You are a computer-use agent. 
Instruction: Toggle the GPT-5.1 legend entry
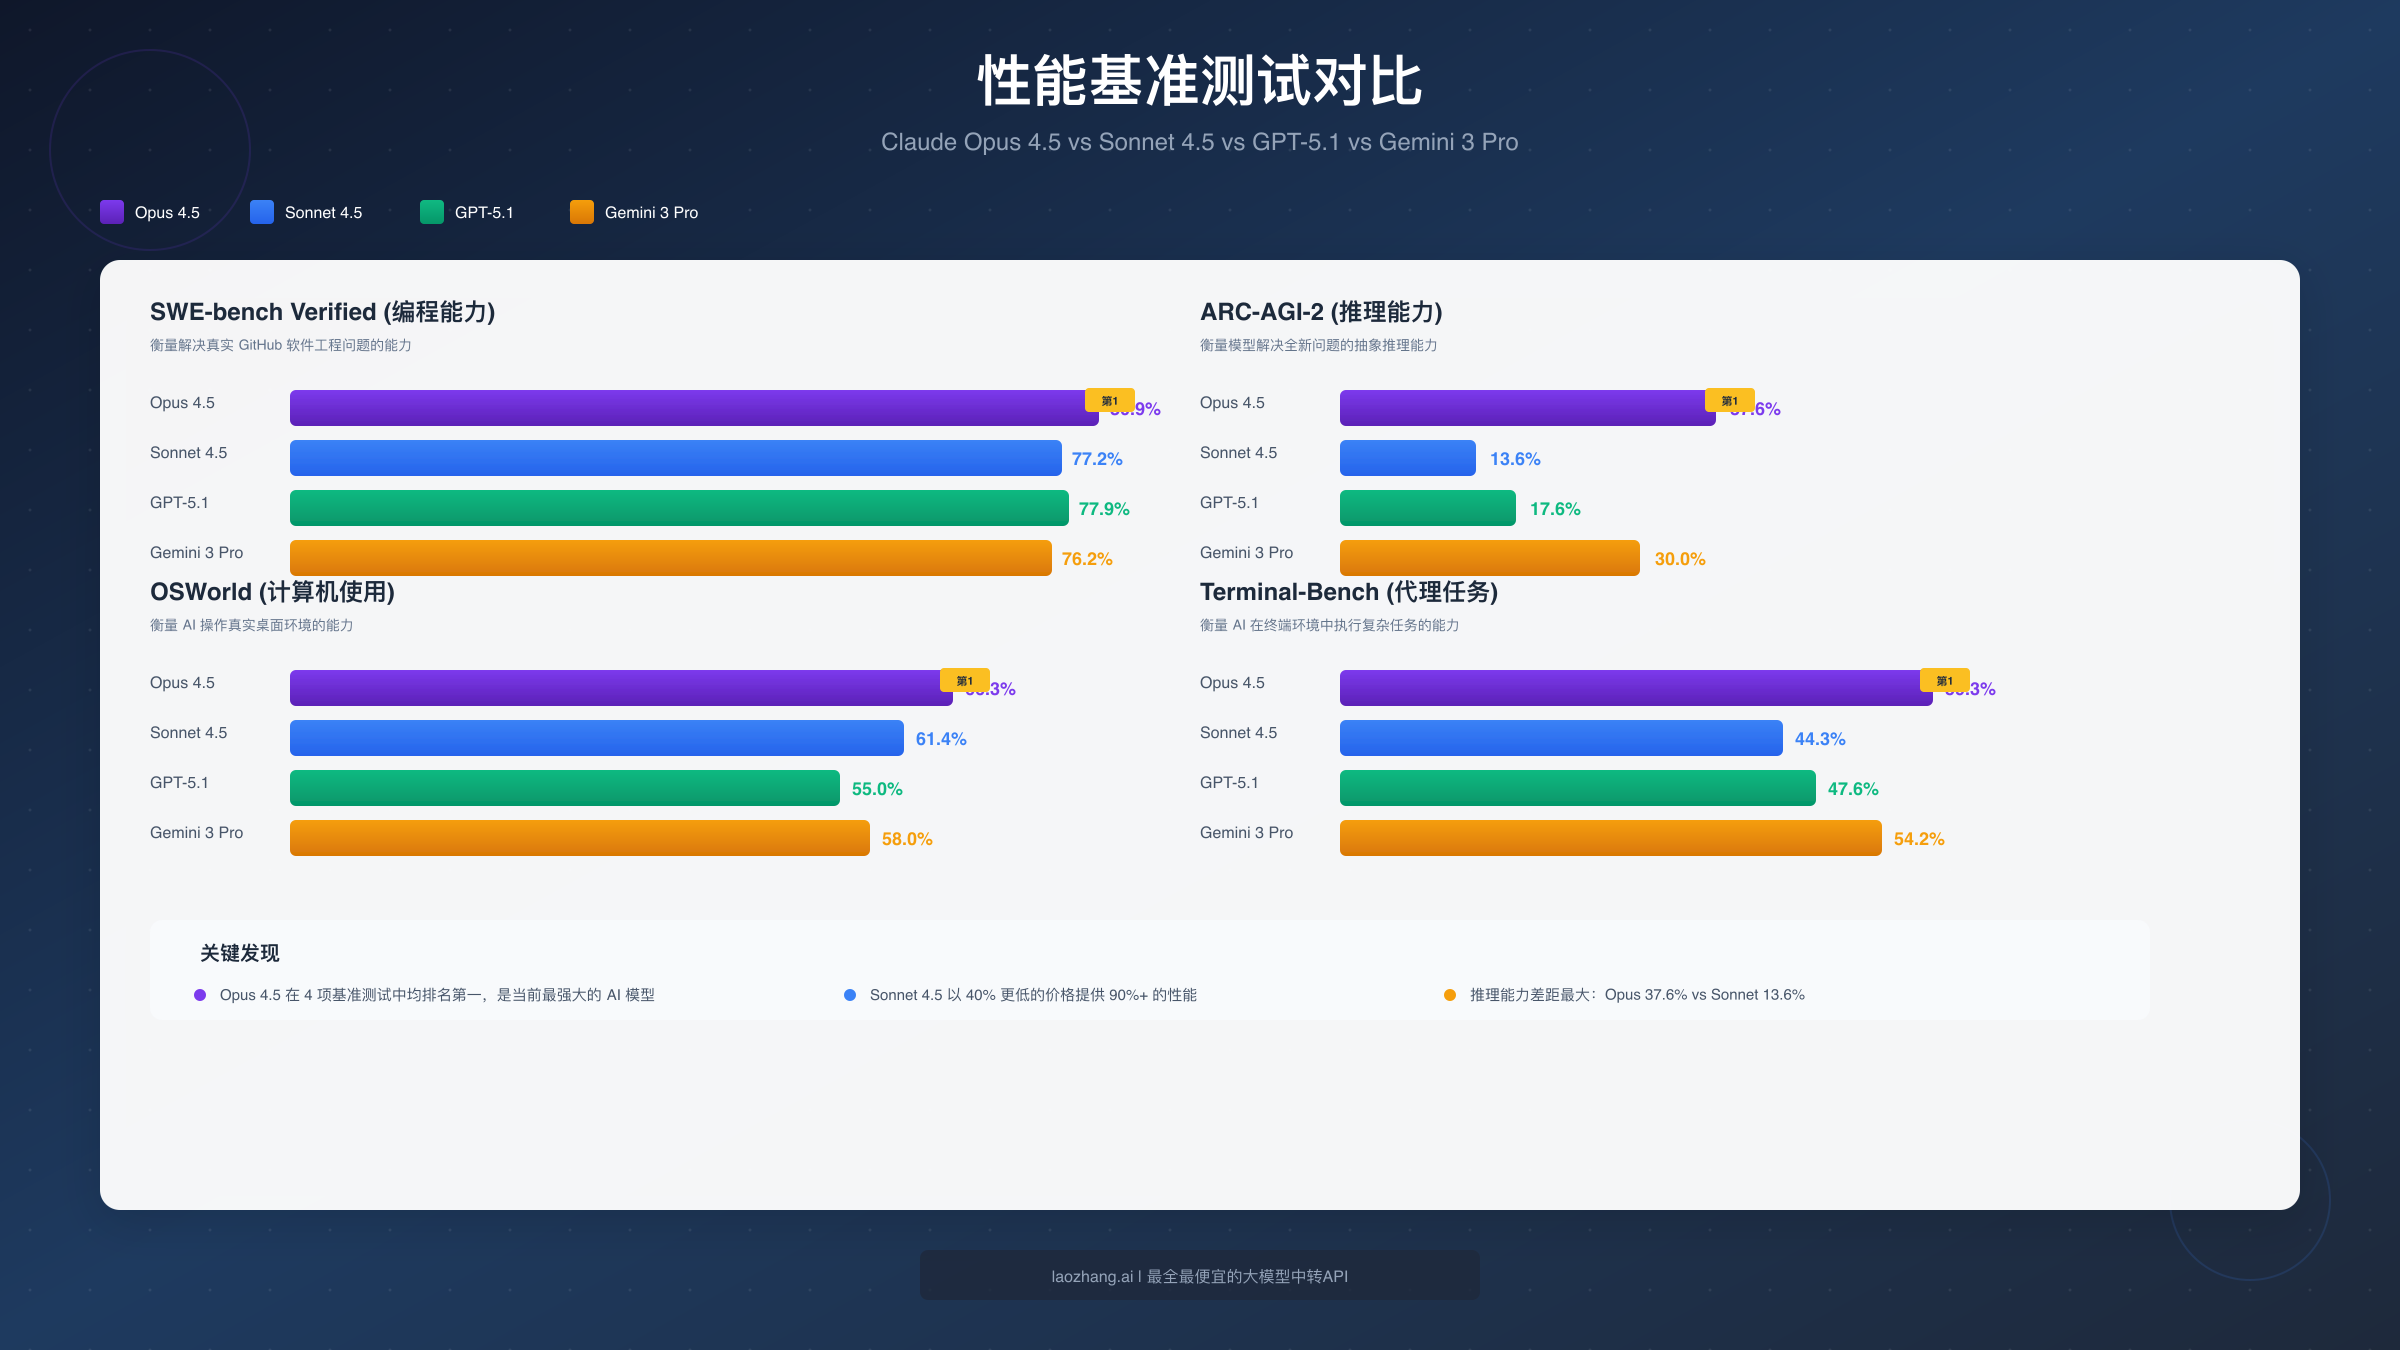[x=467, y=212]
